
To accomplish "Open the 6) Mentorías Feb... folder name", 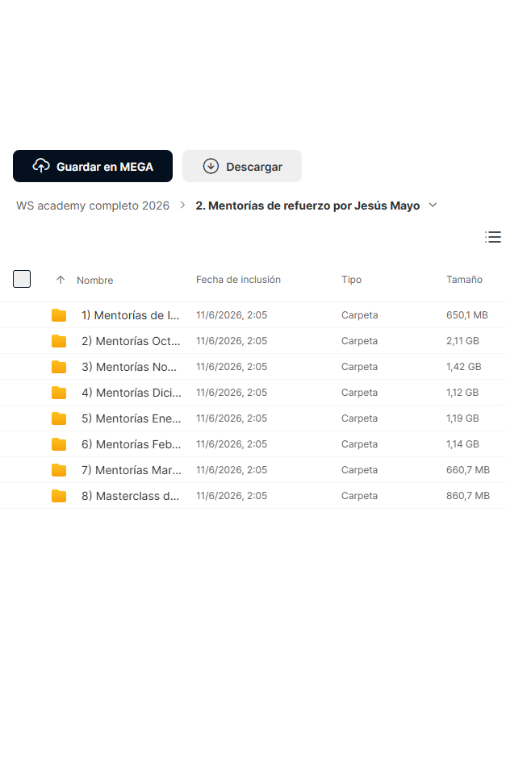I will 131,444.
